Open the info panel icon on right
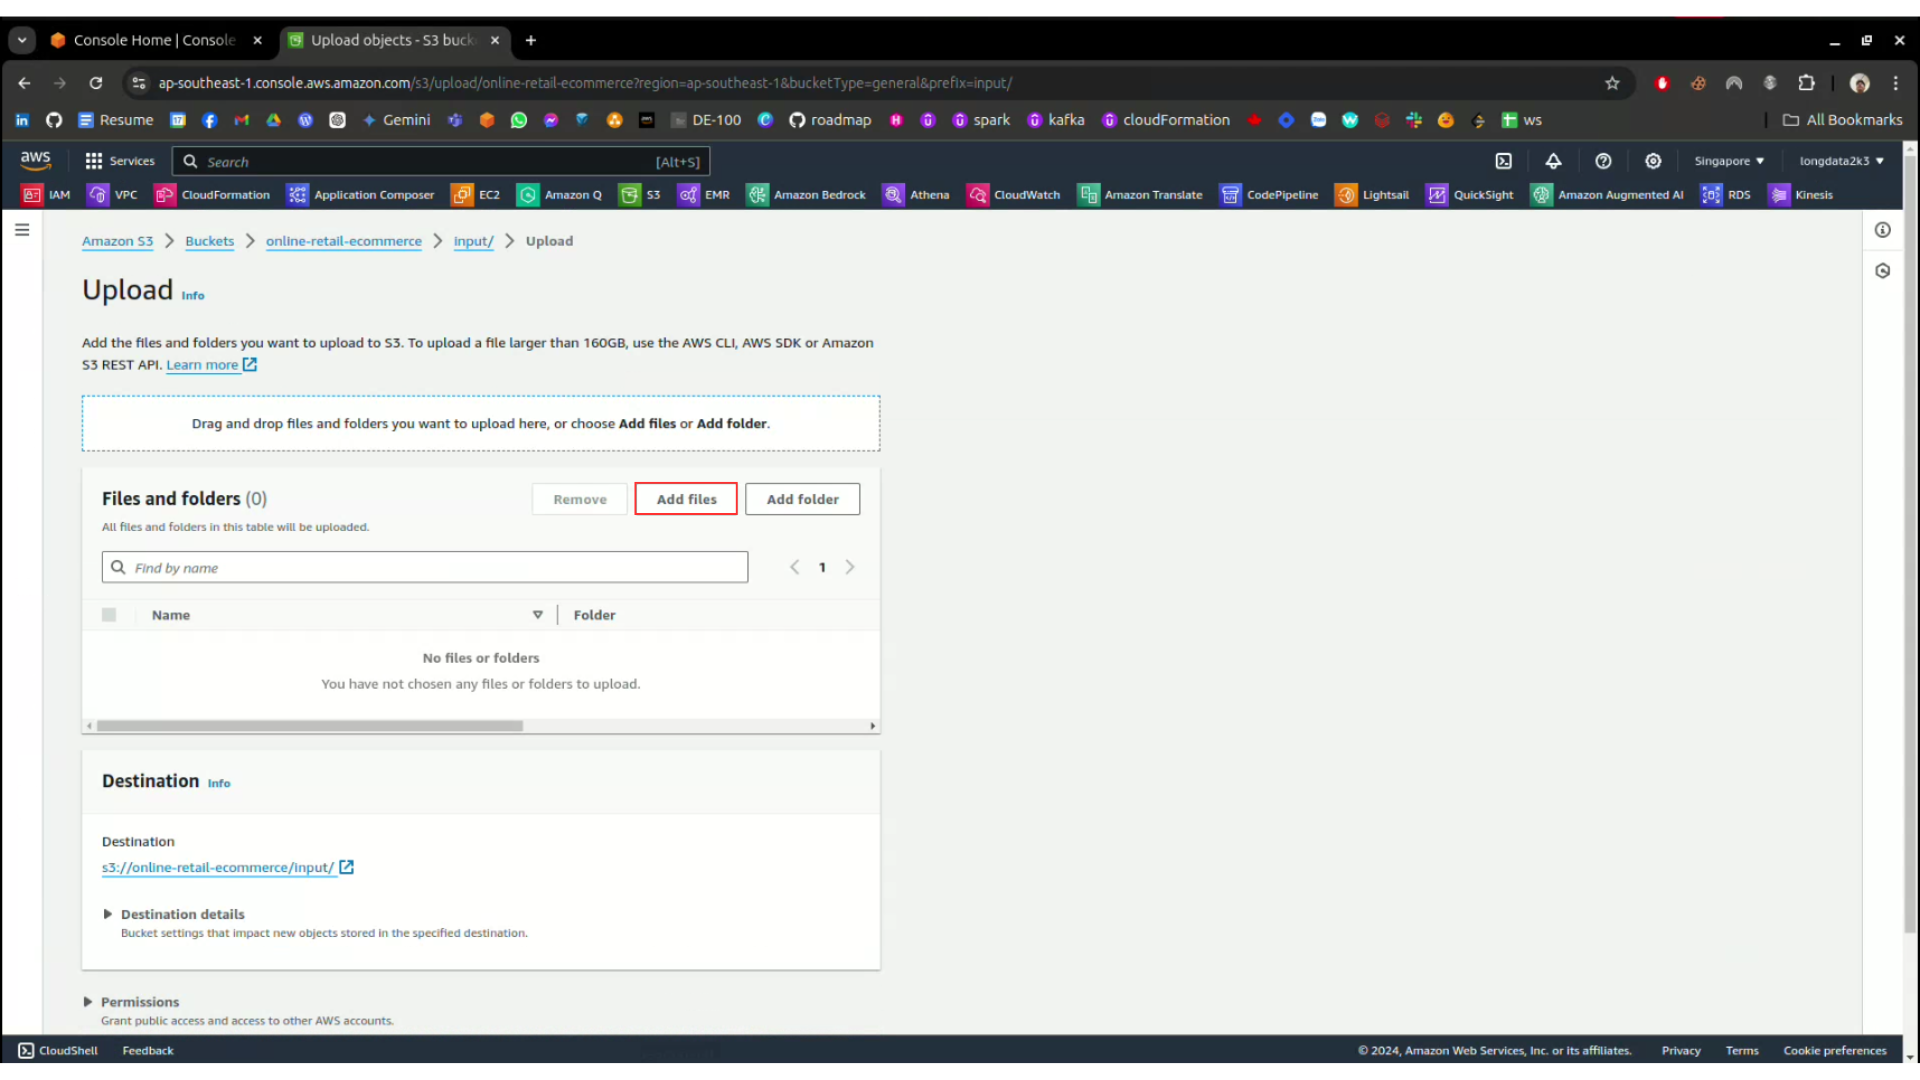This screenshot has height=1080, width=1920. coord(1882,230)
